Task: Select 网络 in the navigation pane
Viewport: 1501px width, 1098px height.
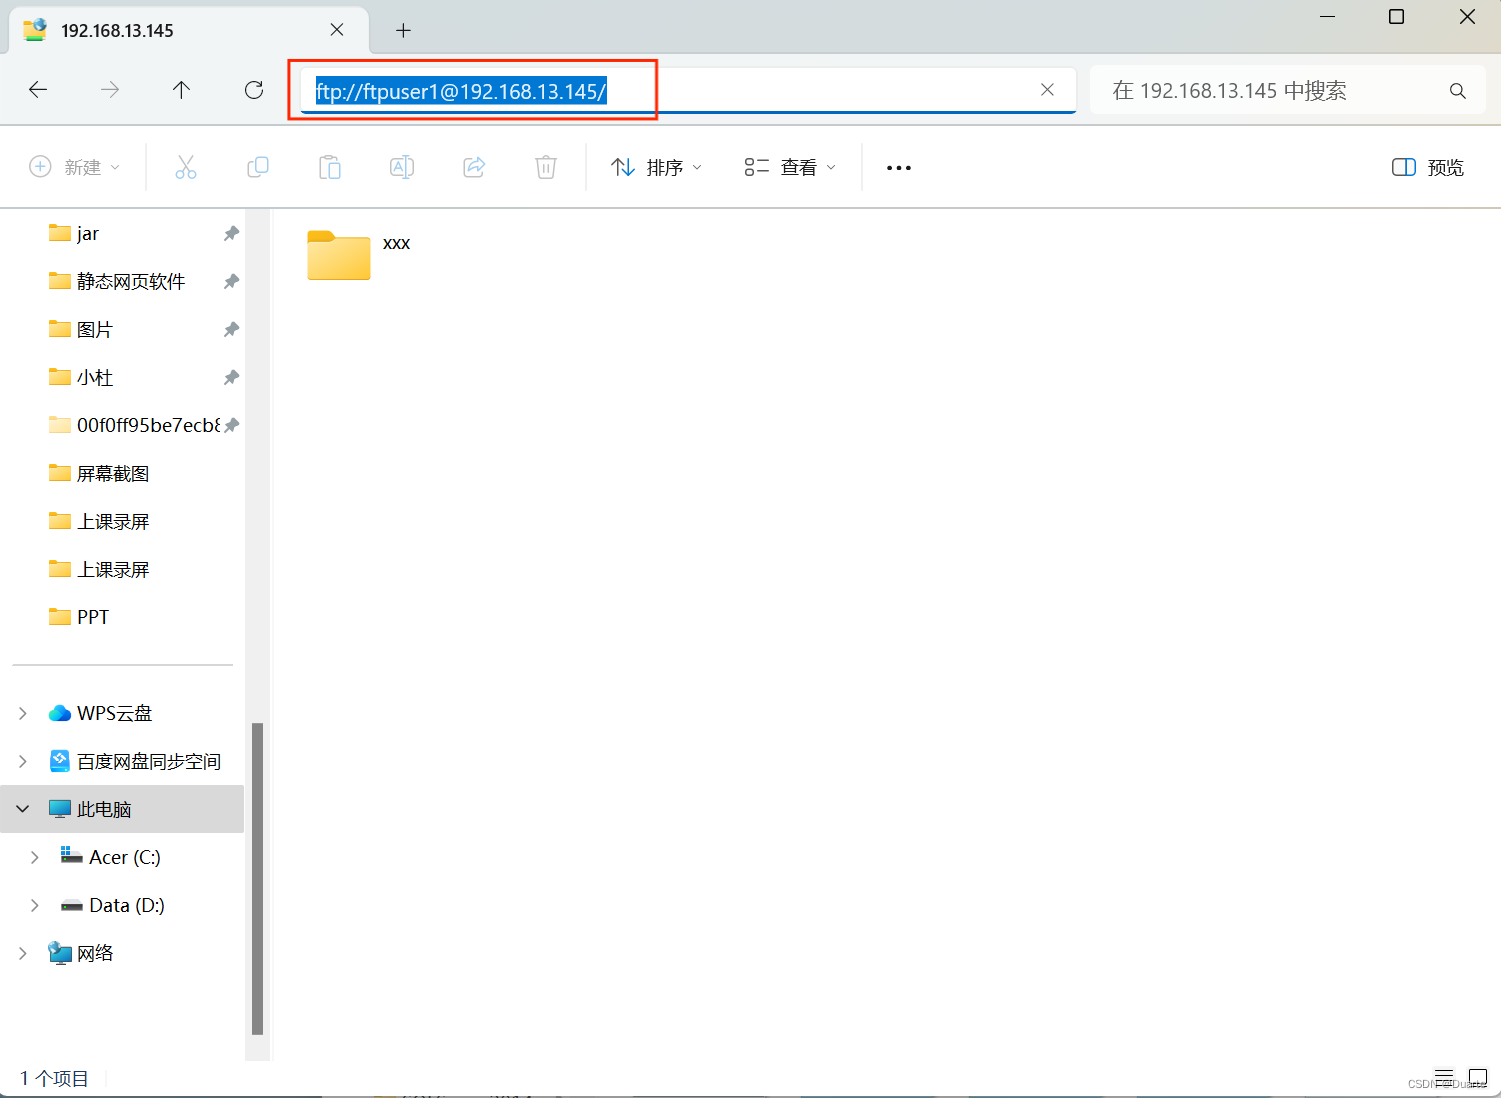Action: 81,953
